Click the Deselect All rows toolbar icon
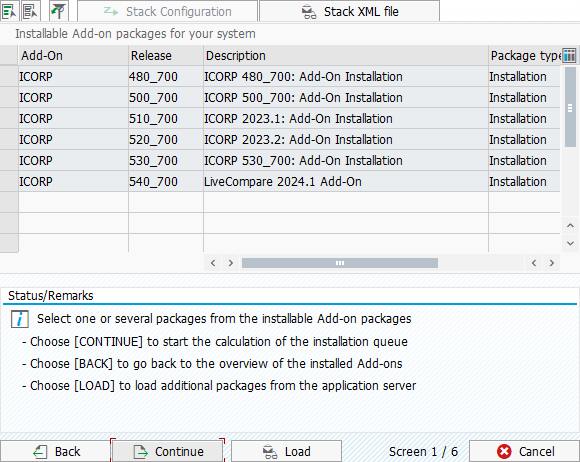The height and width of the screenshot is (462, 580). [x=30, y=11]
